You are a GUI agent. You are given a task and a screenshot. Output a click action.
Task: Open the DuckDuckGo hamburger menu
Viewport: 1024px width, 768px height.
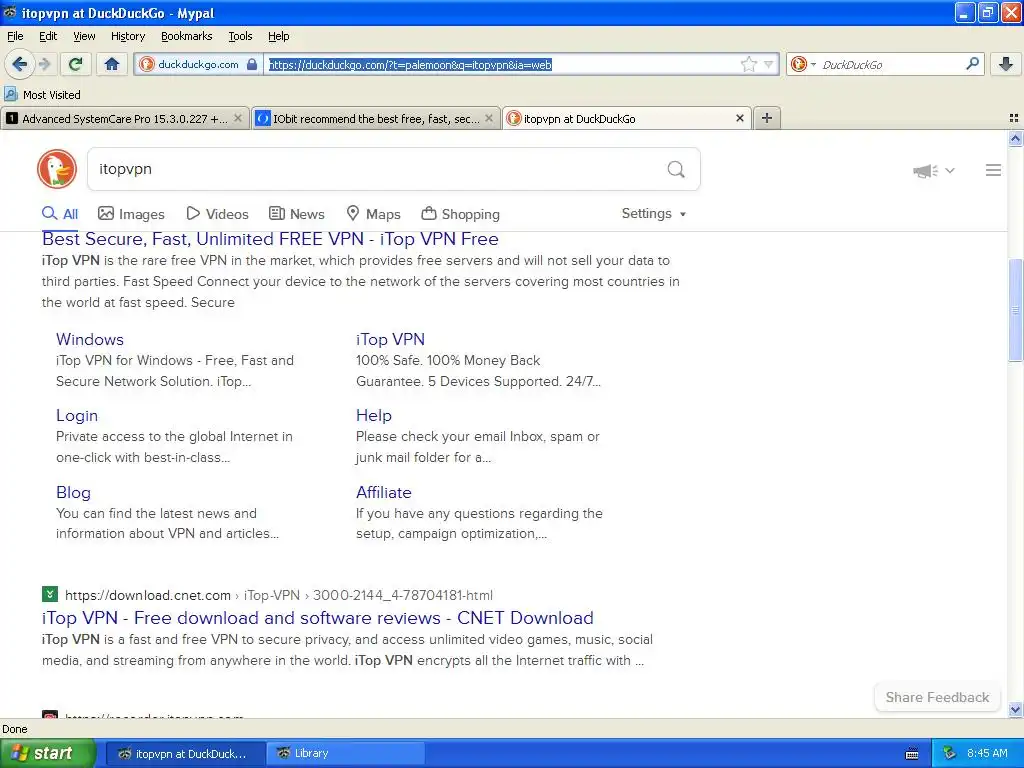(x=993, y=170)
